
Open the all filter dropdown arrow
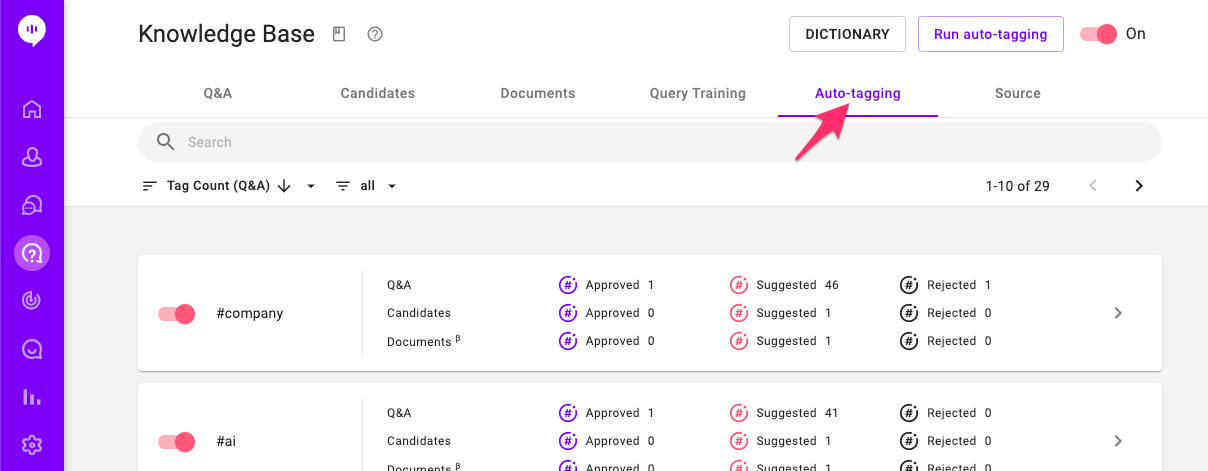coord(392,186)
